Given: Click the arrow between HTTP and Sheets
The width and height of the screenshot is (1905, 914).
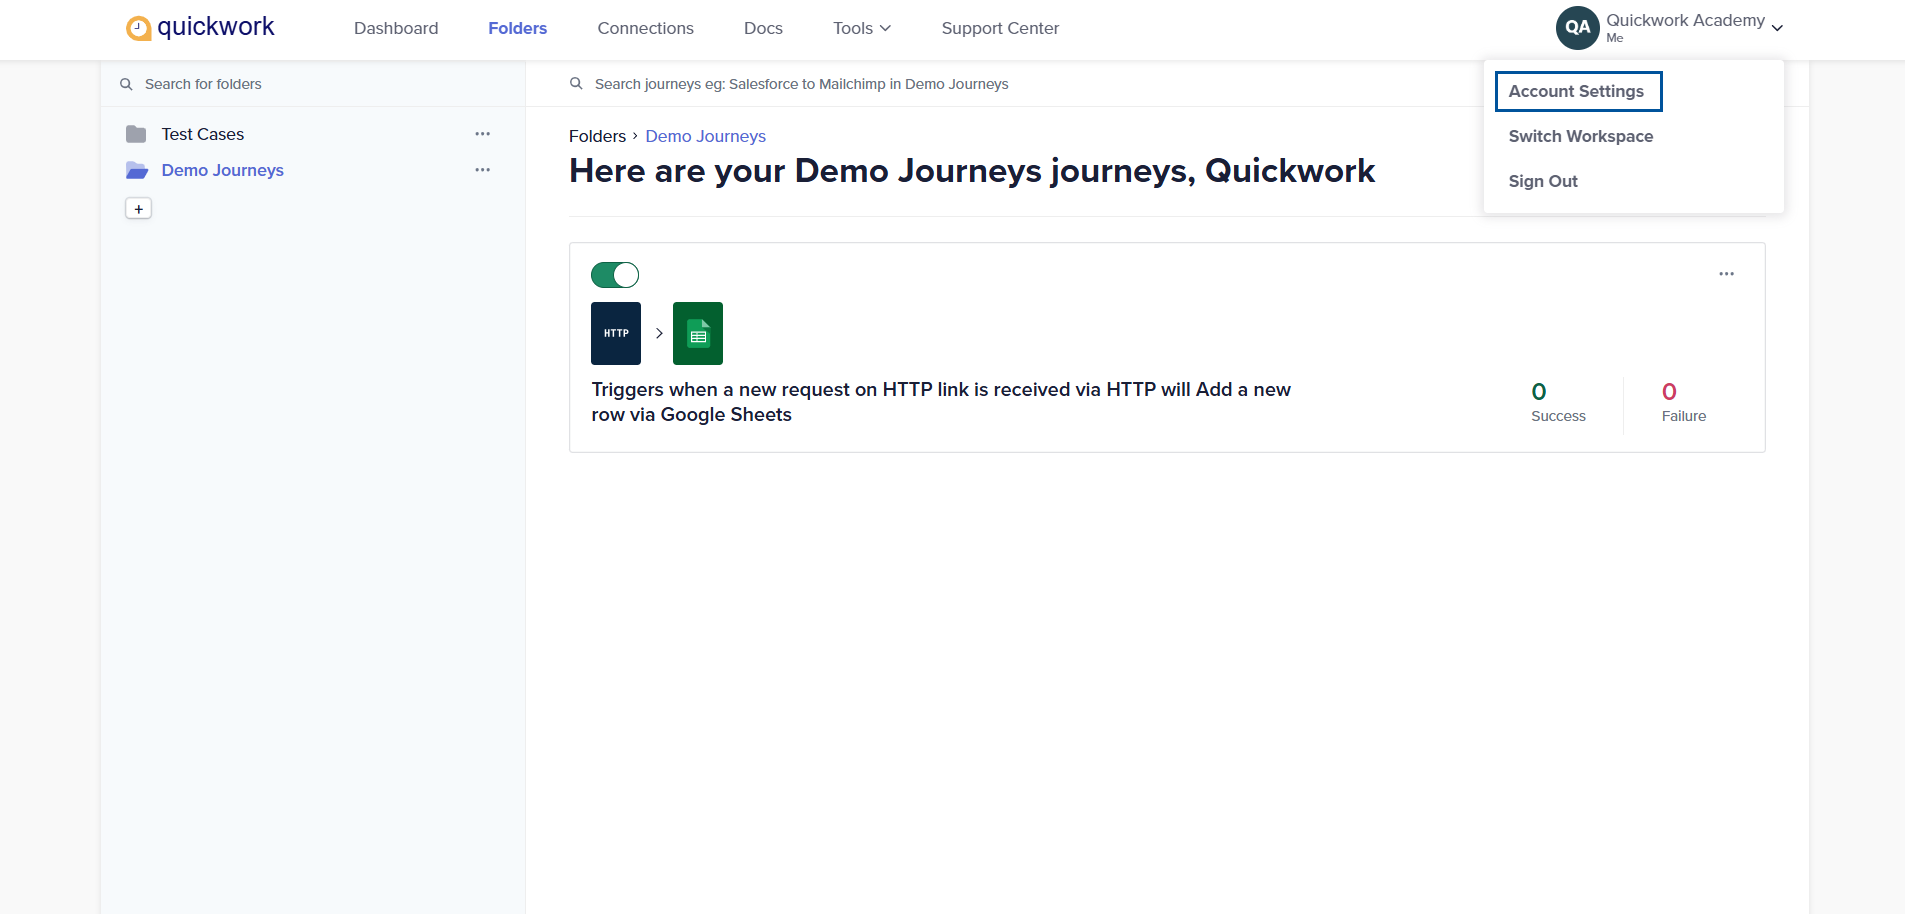Looking at the screenshot, I should click(659, 333).
